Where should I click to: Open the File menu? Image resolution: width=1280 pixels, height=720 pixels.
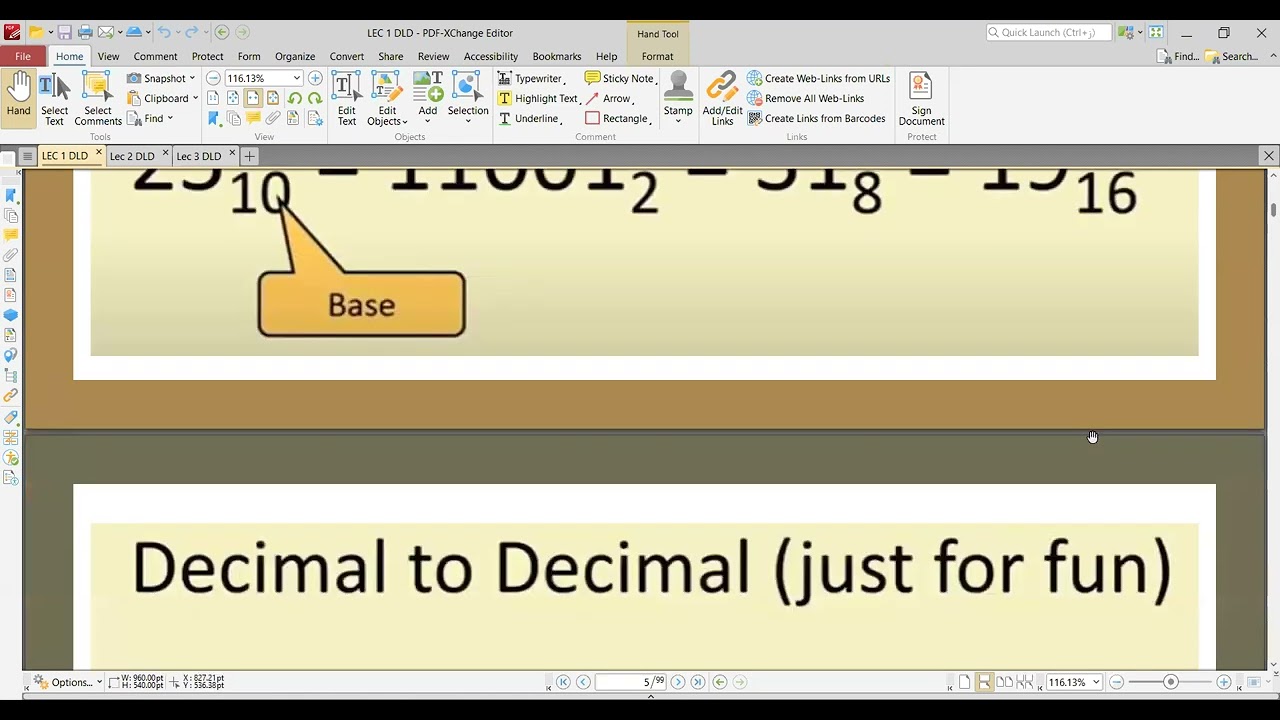[x=22, y=56]
